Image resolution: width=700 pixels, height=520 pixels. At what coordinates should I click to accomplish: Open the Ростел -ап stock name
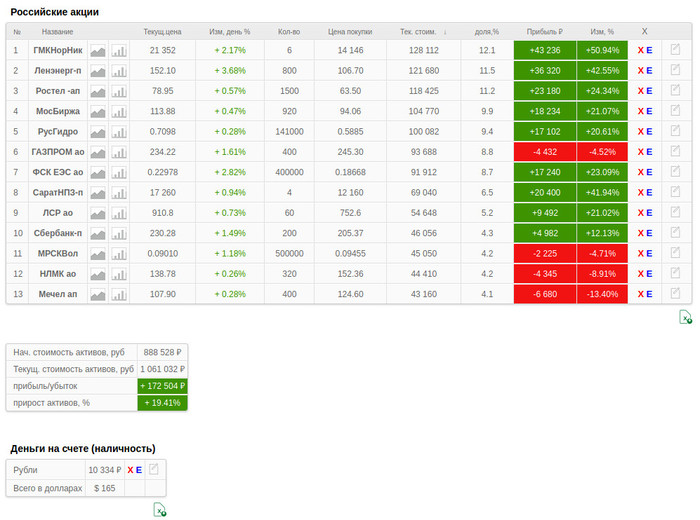click(57, 91)
